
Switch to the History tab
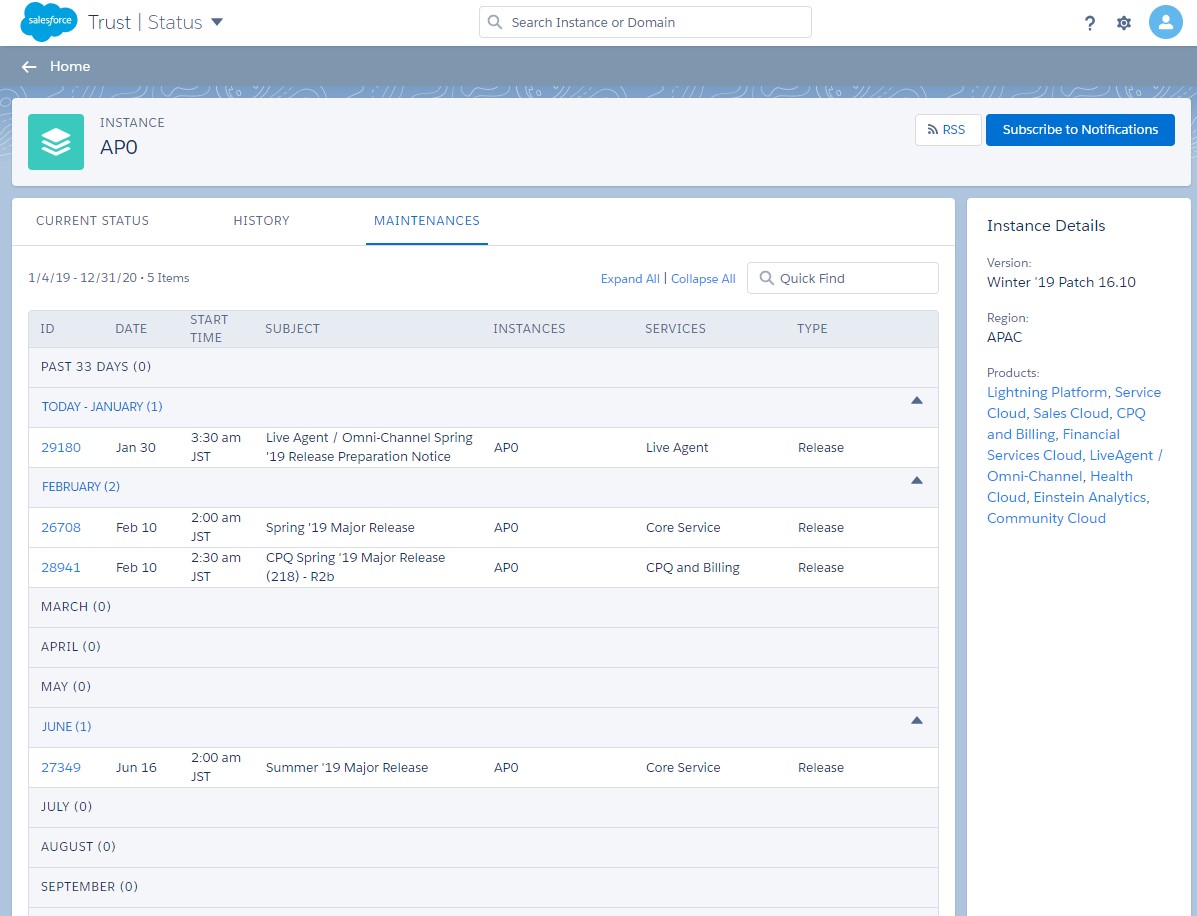pos(261,221)
